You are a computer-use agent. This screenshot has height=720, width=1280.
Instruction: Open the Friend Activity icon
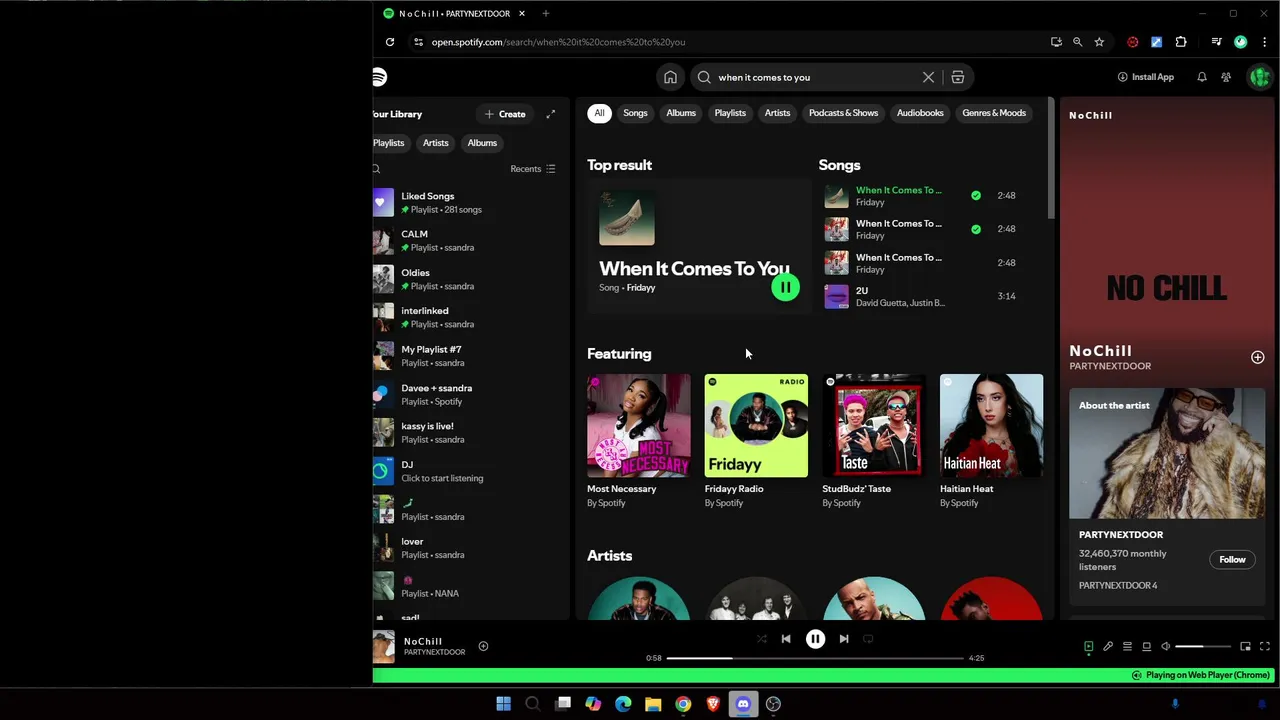click(1226, 77)
